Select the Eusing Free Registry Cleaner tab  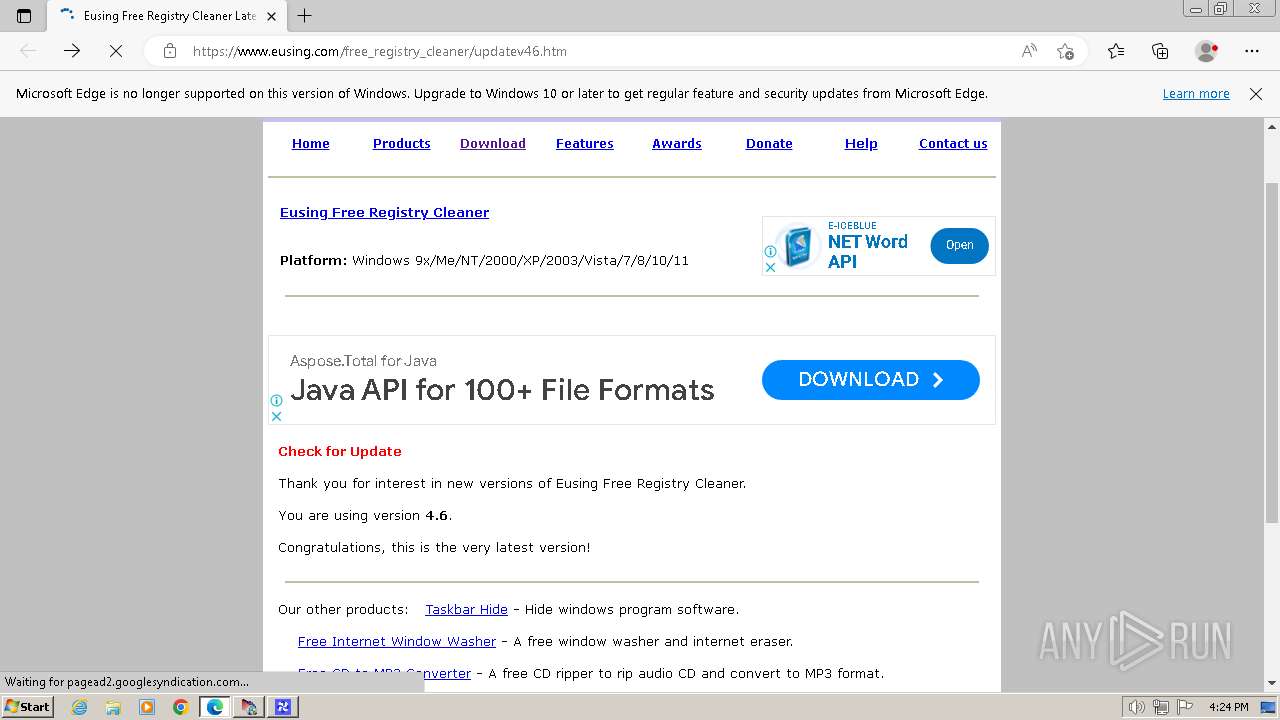[x=168, y=16]
